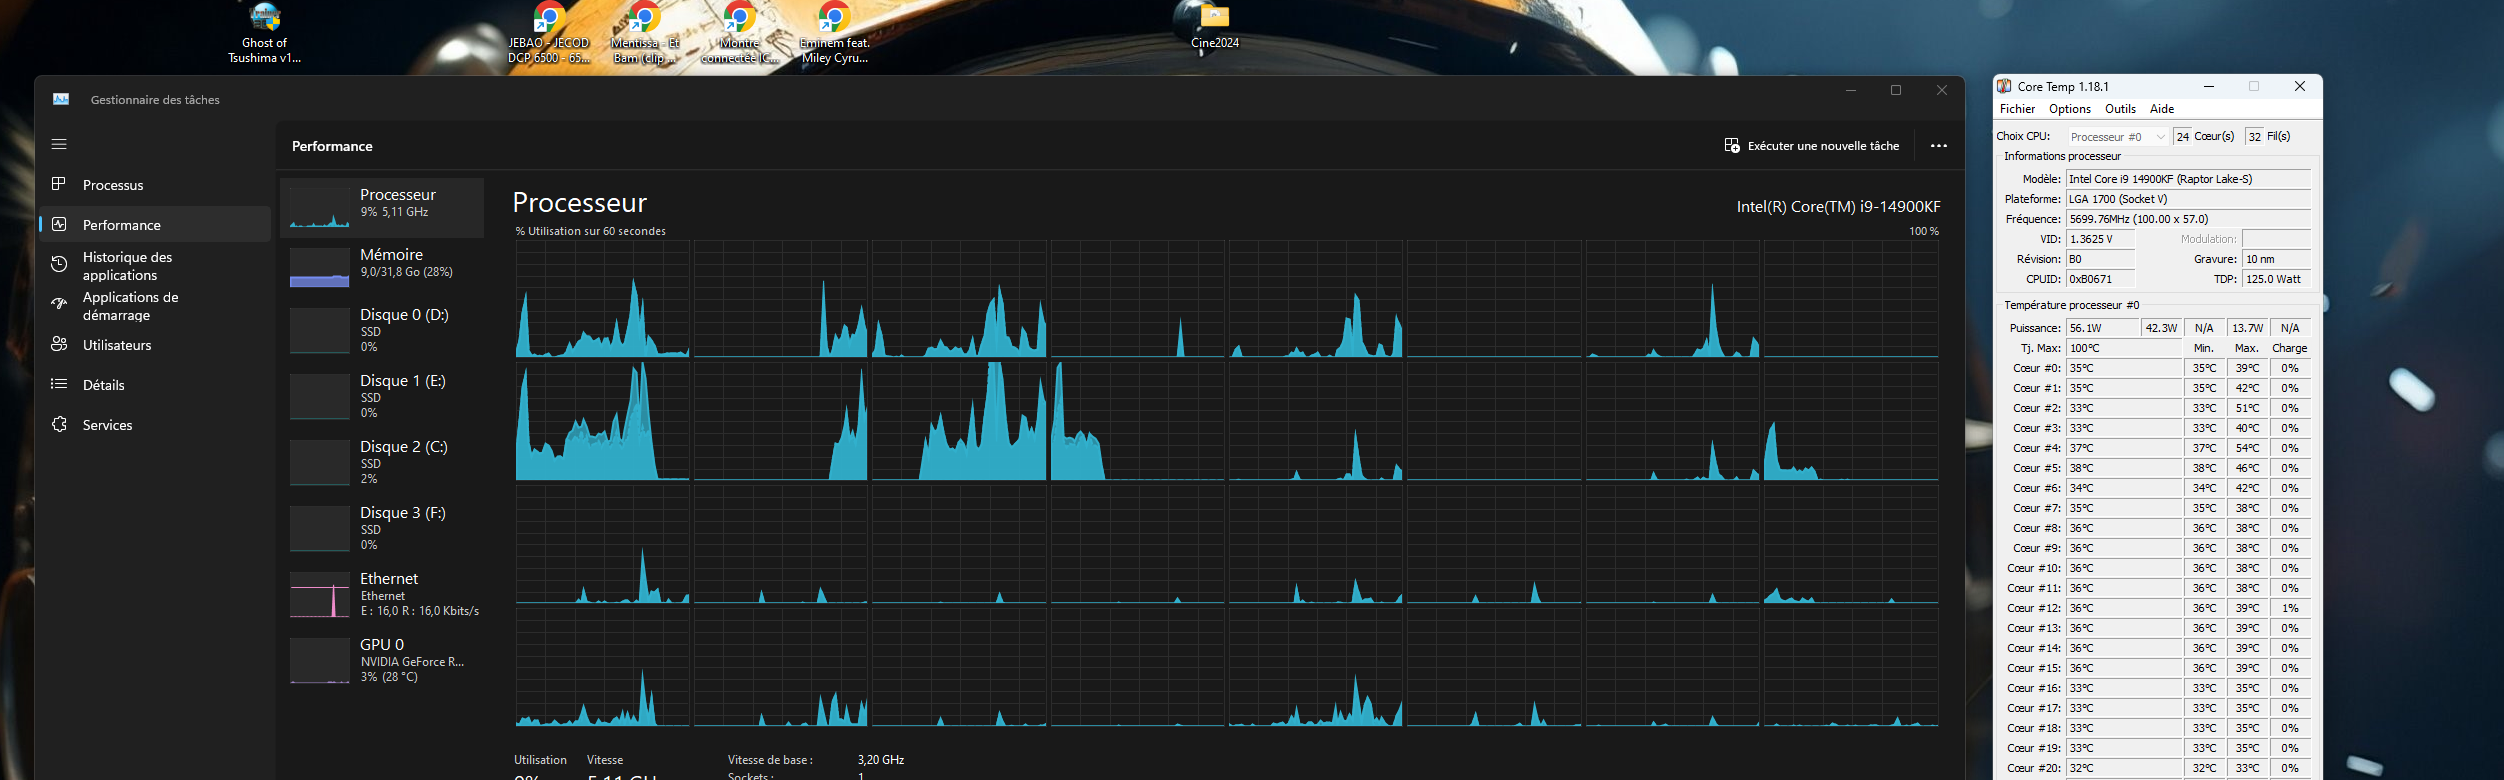Viewport: 2504px width, 780px height.
Task: Click the Services gear icon
Action: pos(59,424)
